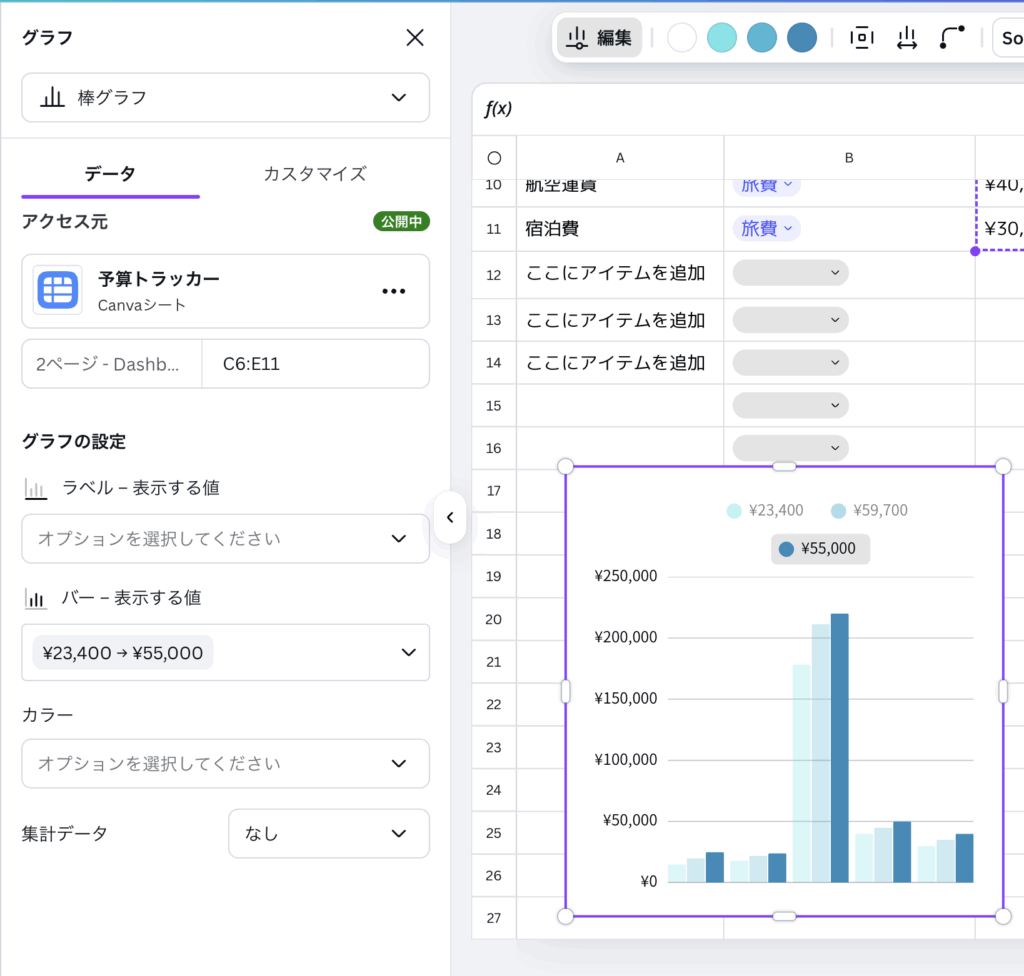Select the 2ページ - Dashboard sheet field
The image size is (1024, 976).
pyautogui.click(x=112, y=364)
